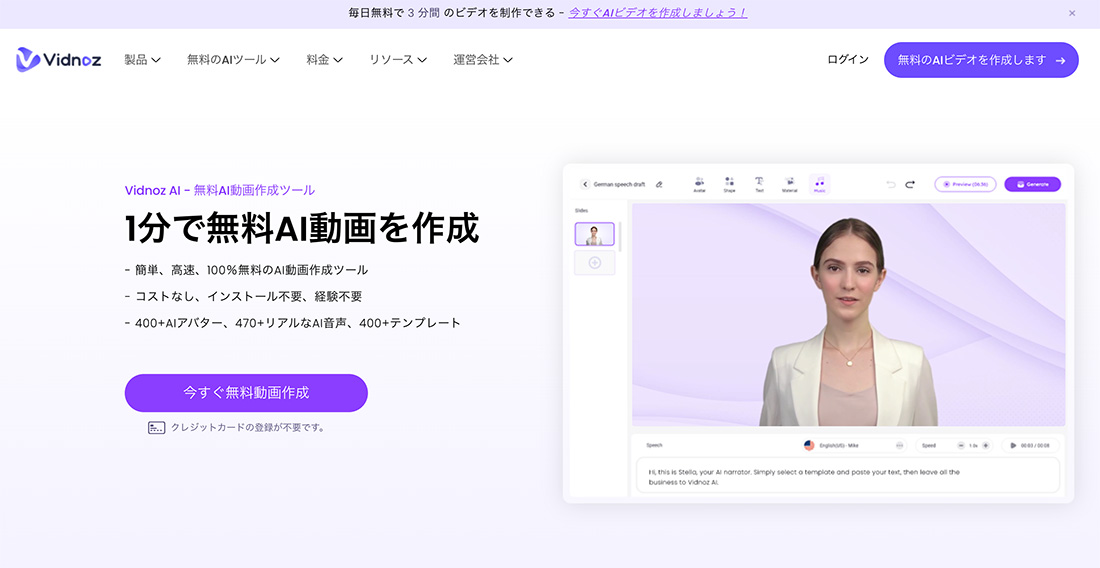Increase speech speed with plus

click(x=986, y=445)
